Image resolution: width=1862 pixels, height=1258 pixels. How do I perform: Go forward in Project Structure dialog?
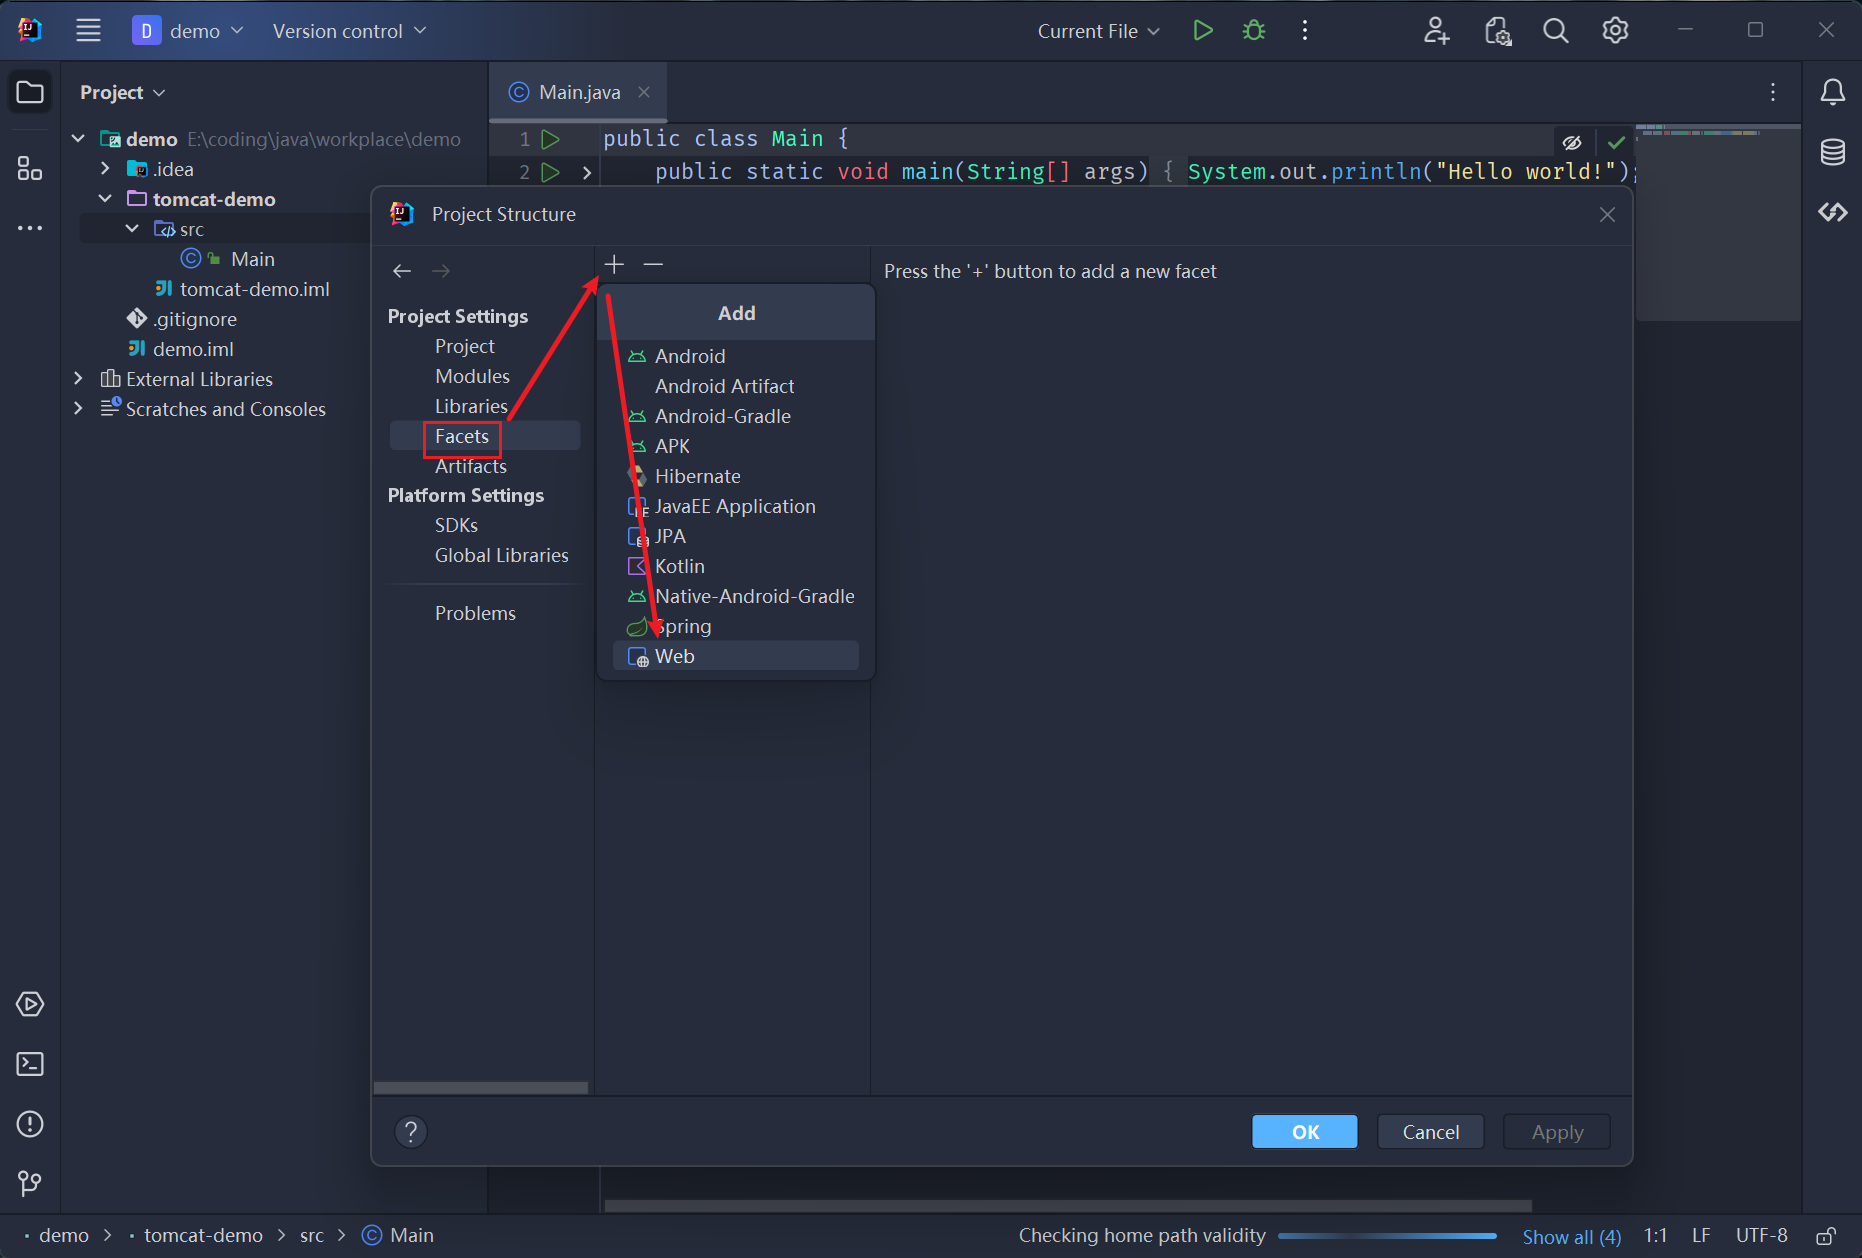pos(440,271)
